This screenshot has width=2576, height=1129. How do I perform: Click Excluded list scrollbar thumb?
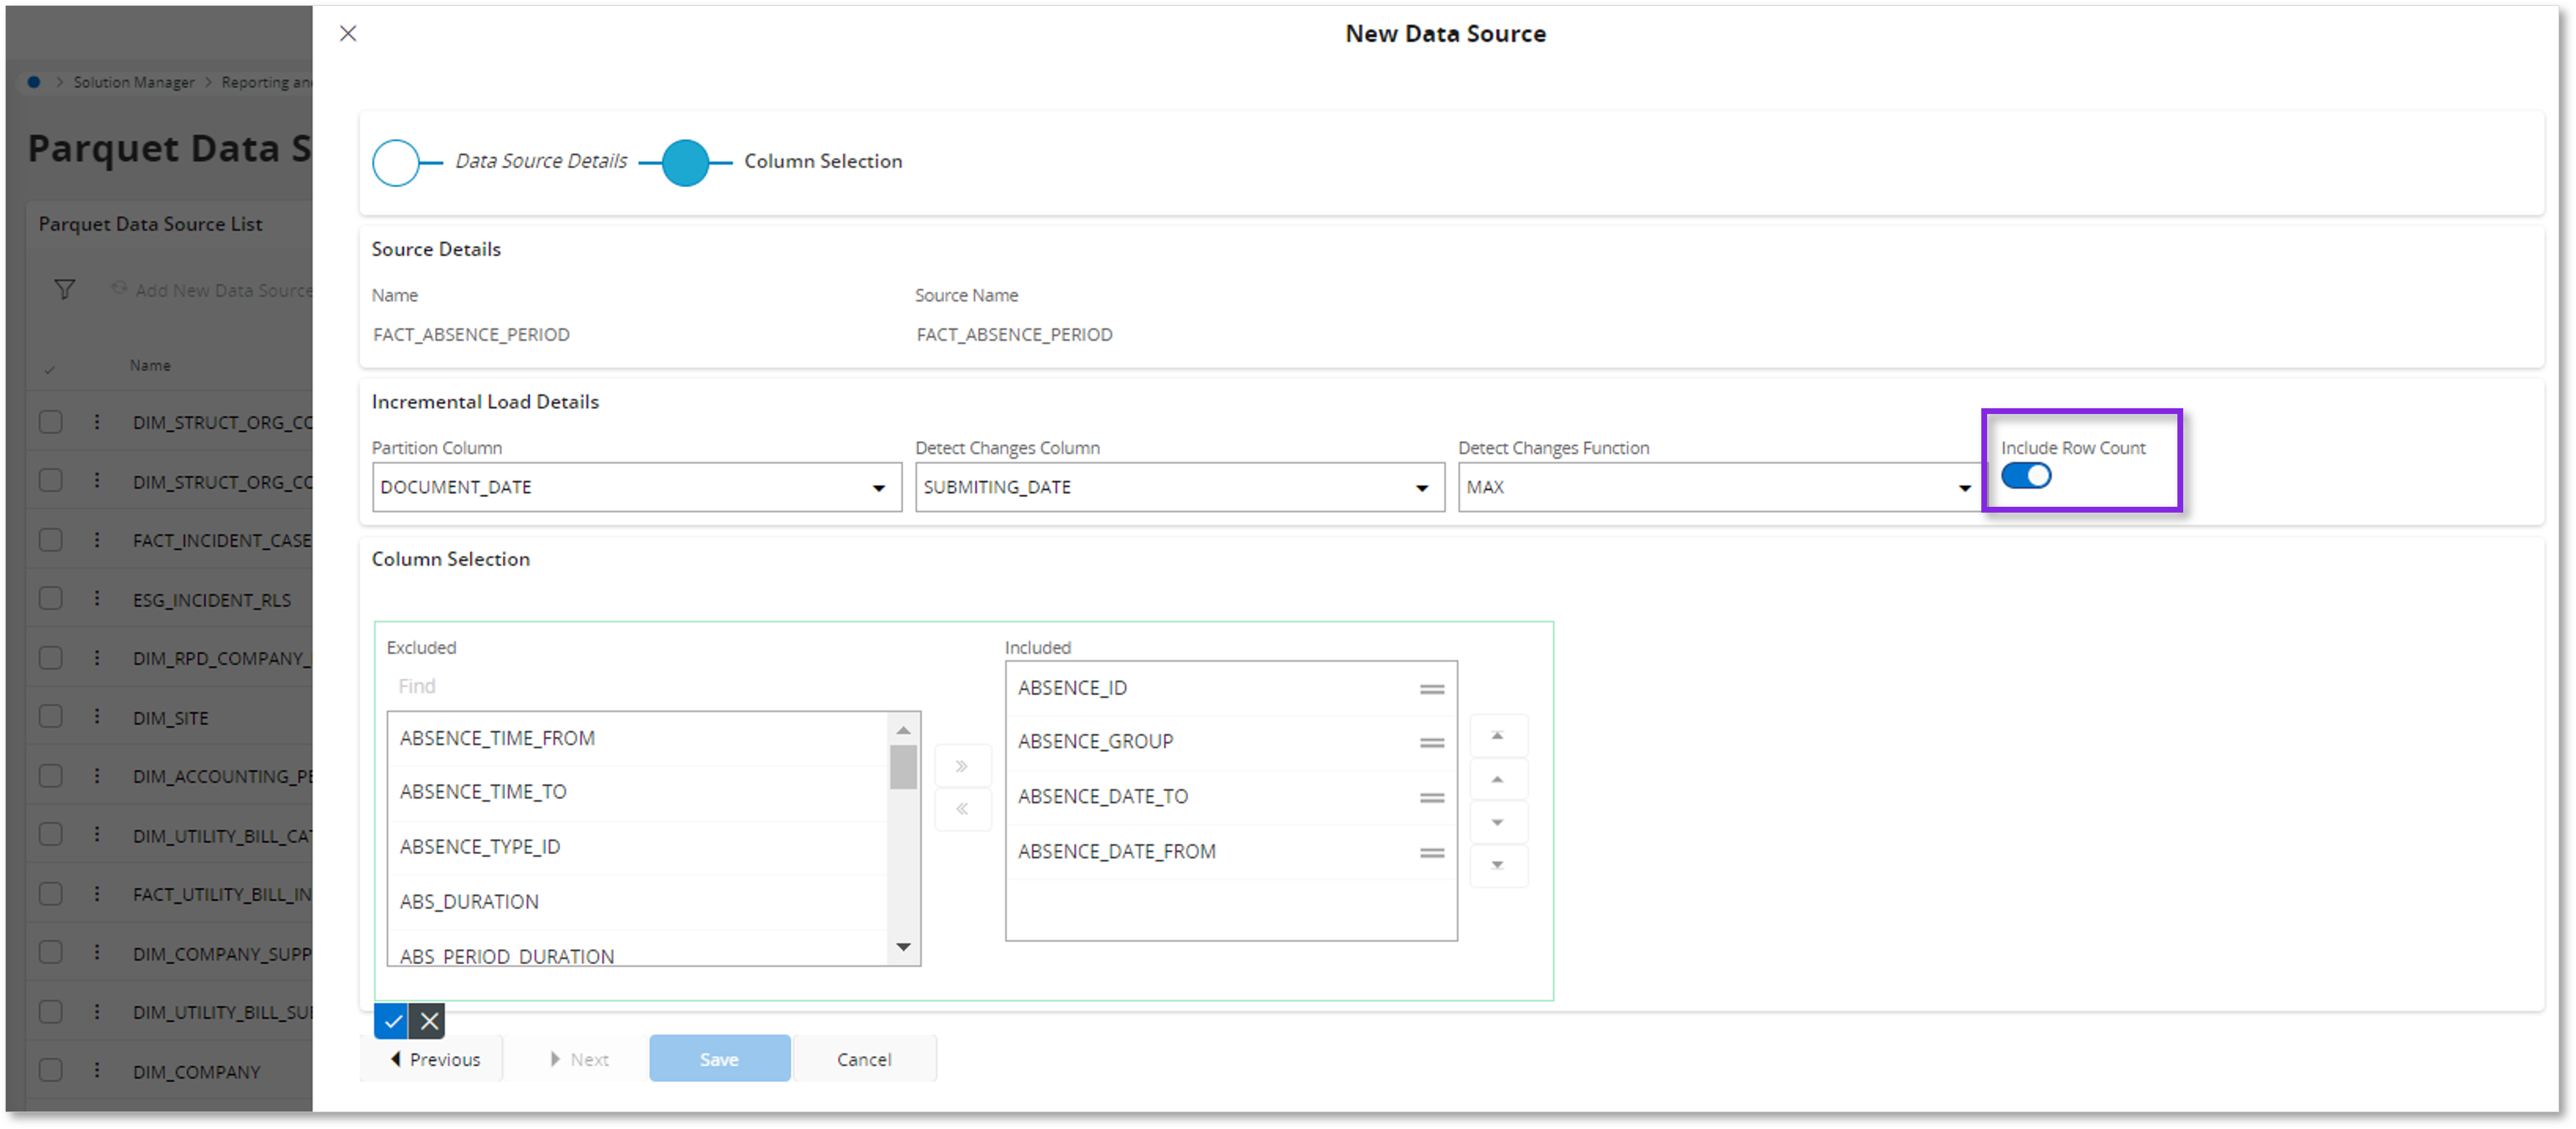pos(903,767)
